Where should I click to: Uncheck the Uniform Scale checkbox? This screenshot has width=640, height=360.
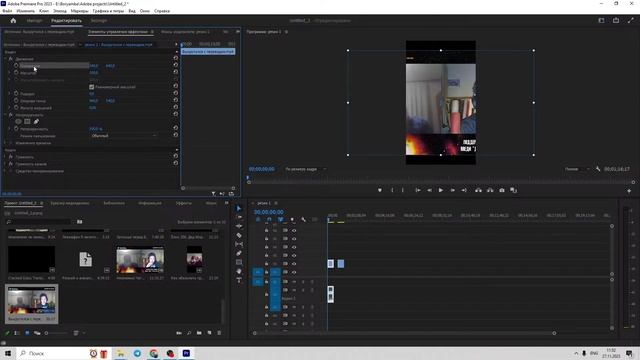(91, 87)
